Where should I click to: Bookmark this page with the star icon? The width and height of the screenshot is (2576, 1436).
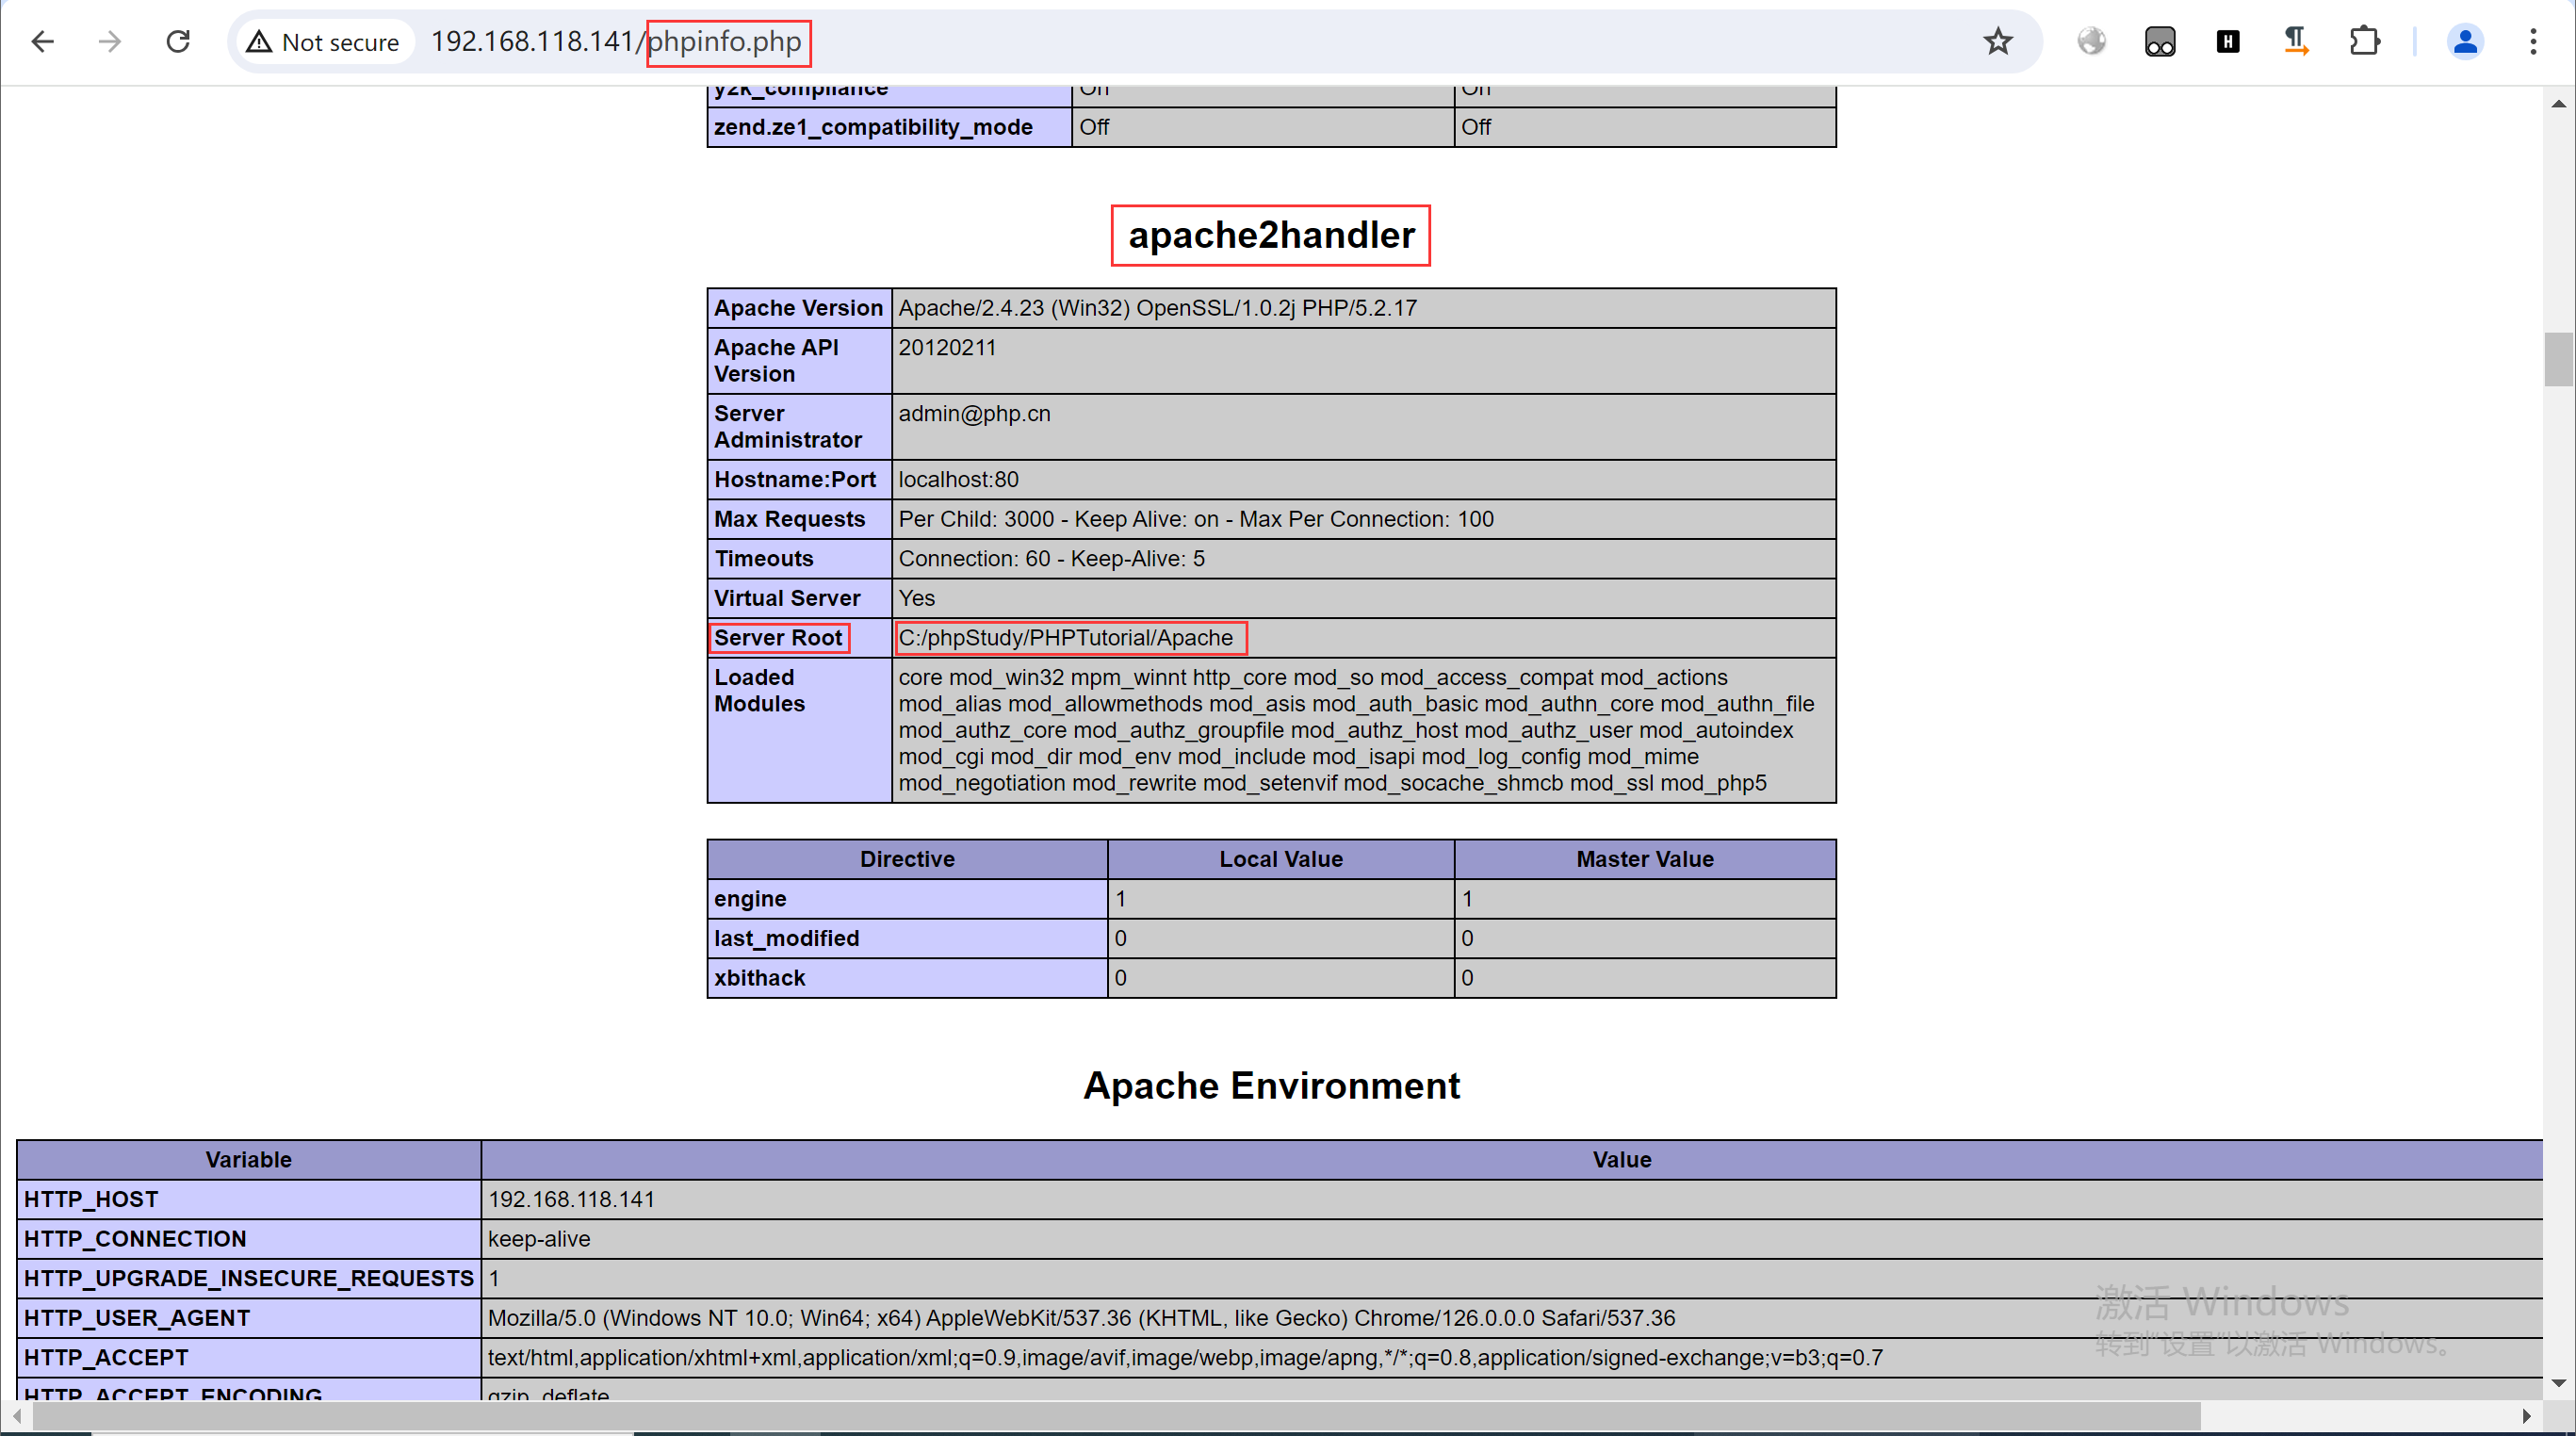(x=1998, y=41)
